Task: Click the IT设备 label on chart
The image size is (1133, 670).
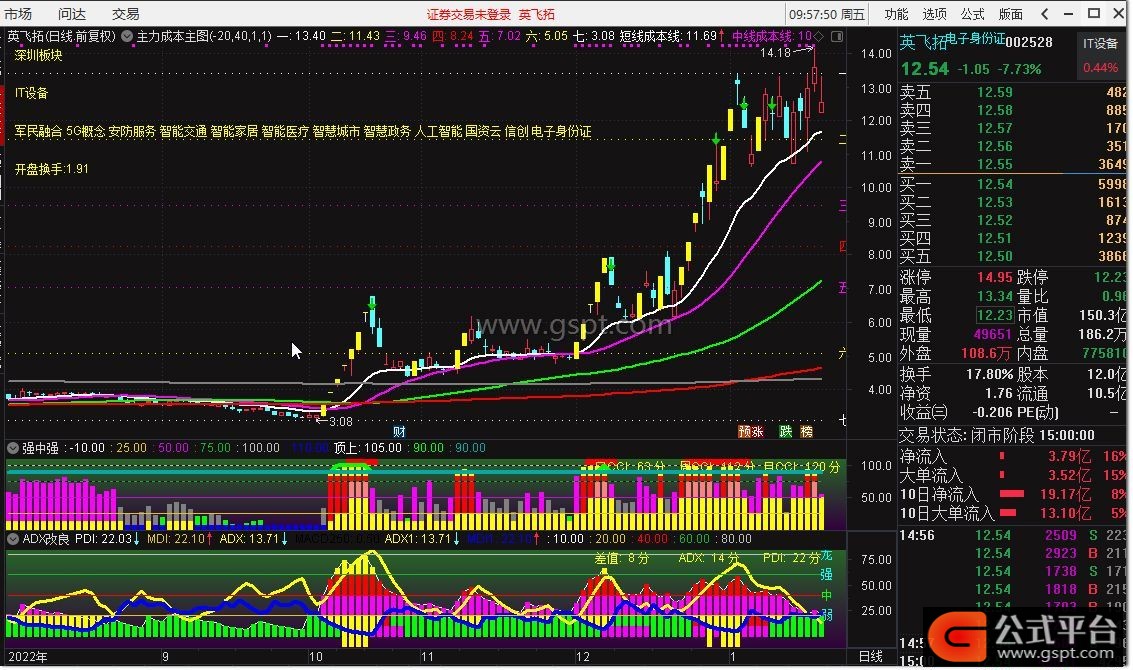Action: tap(32, 93)
